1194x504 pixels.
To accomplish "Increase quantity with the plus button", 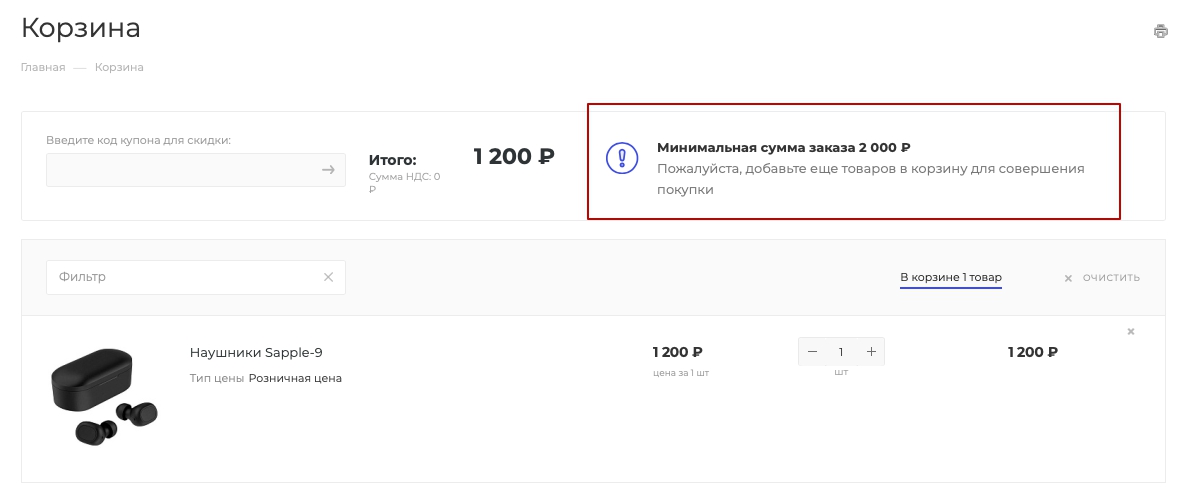I will 871,352.
